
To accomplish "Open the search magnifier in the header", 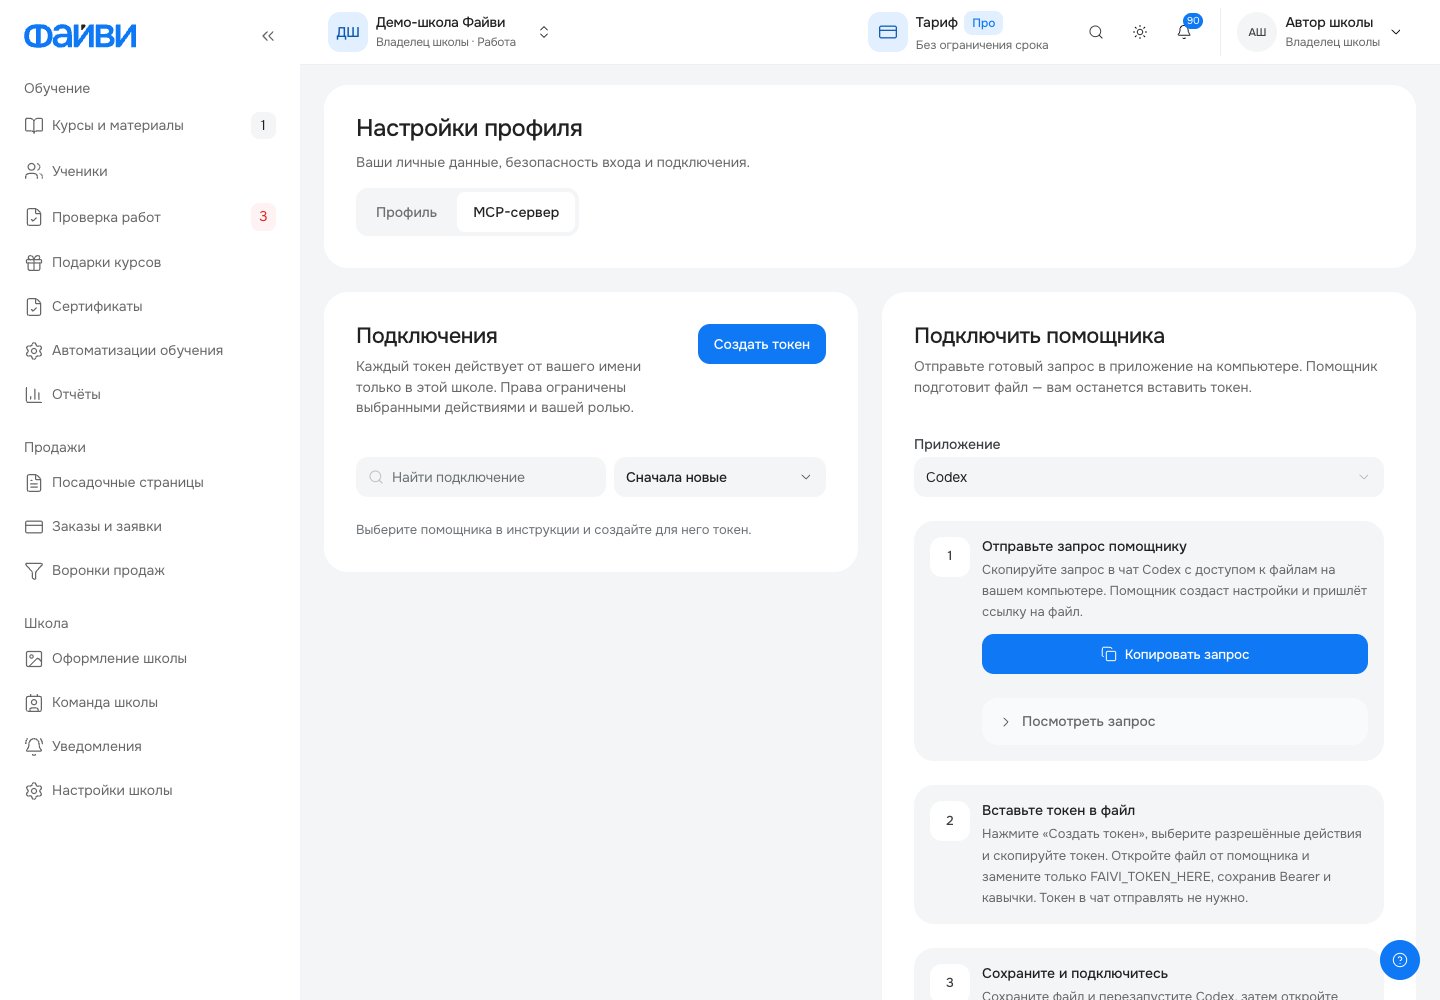I will tap(1096, 32).
